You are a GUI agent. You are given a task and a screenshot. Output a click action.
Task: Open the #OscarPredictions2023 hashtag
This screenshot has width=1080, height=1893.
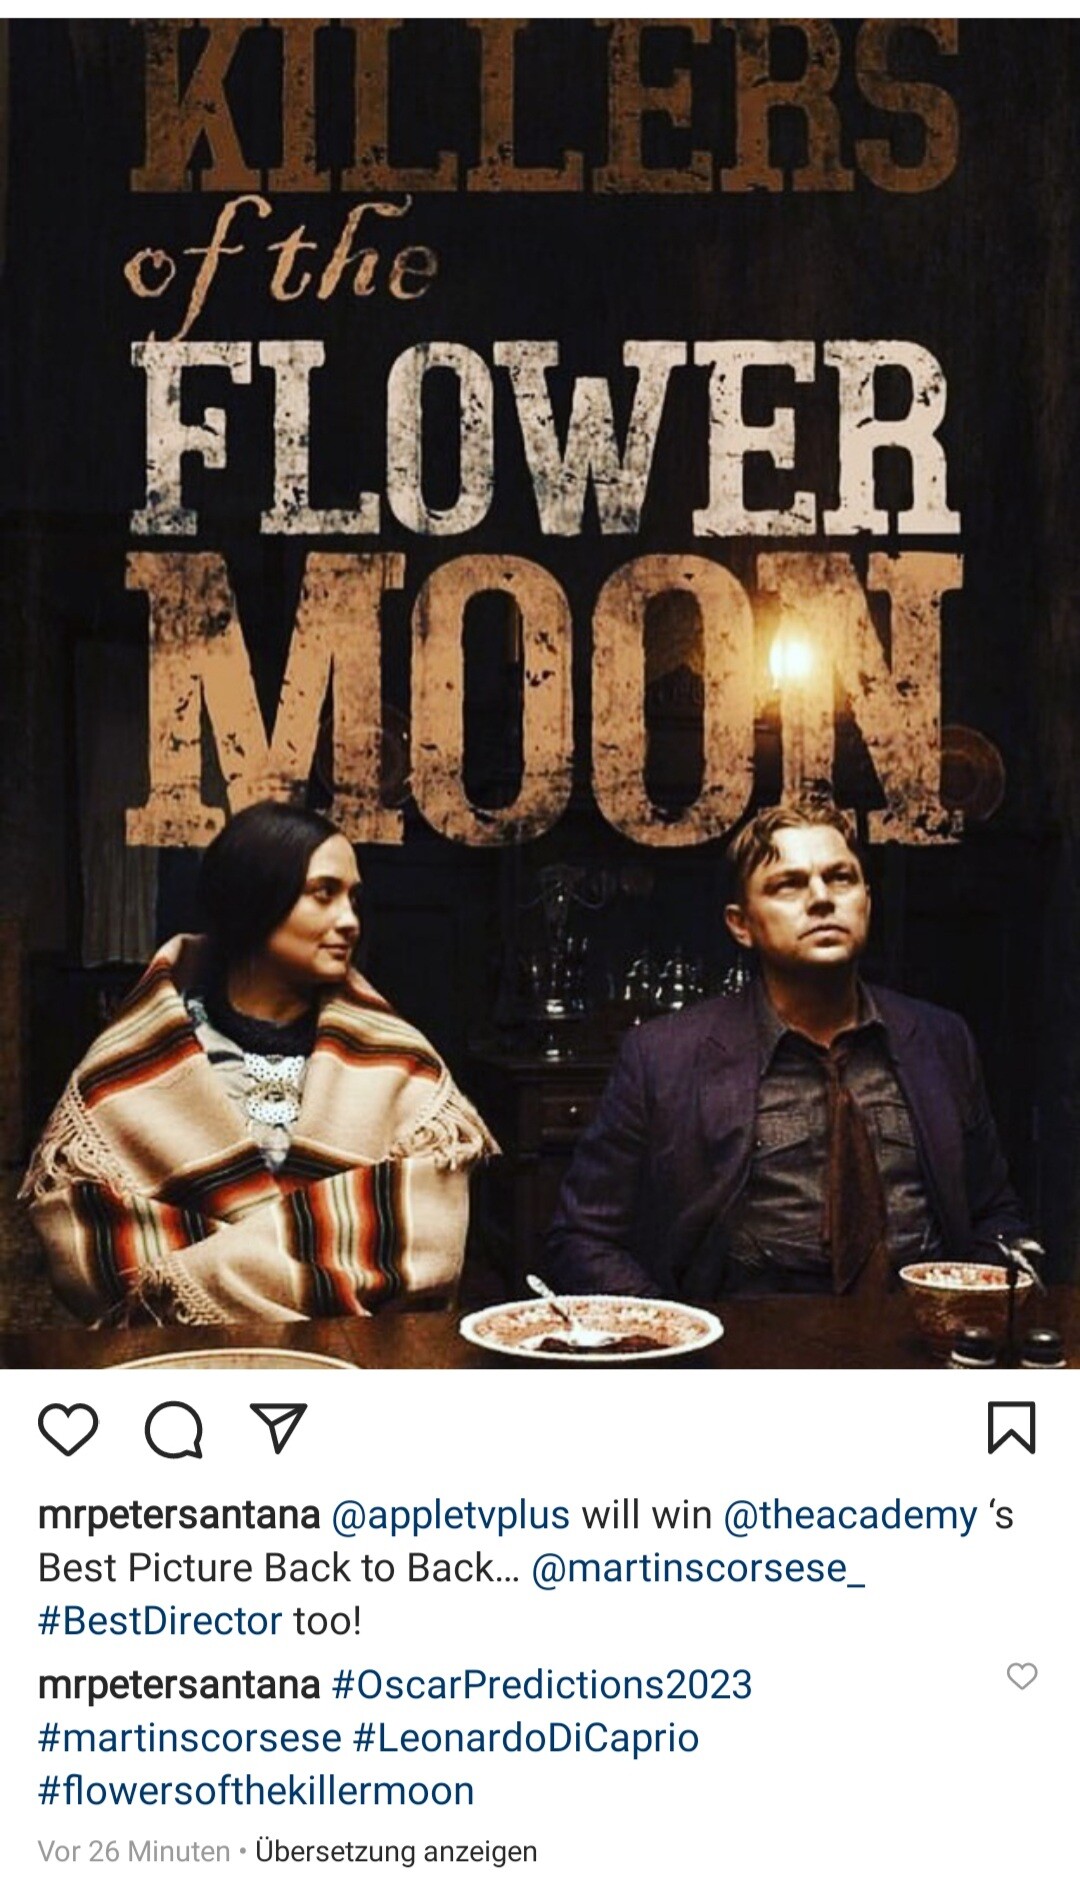pyautogui.click(x=541, y=1685)
